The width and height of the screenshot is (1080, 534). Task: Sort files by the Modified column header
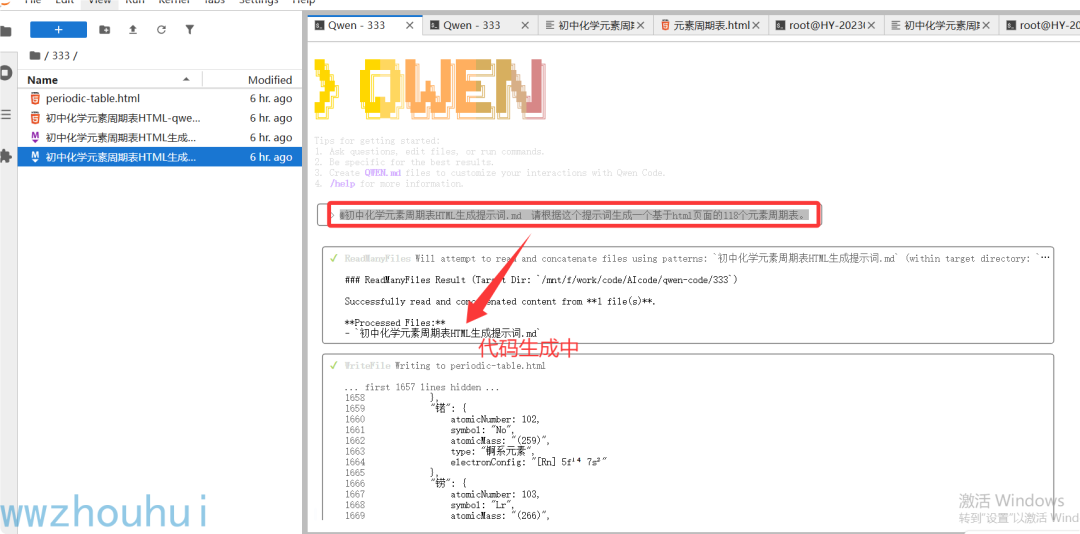tap(270, 80)
